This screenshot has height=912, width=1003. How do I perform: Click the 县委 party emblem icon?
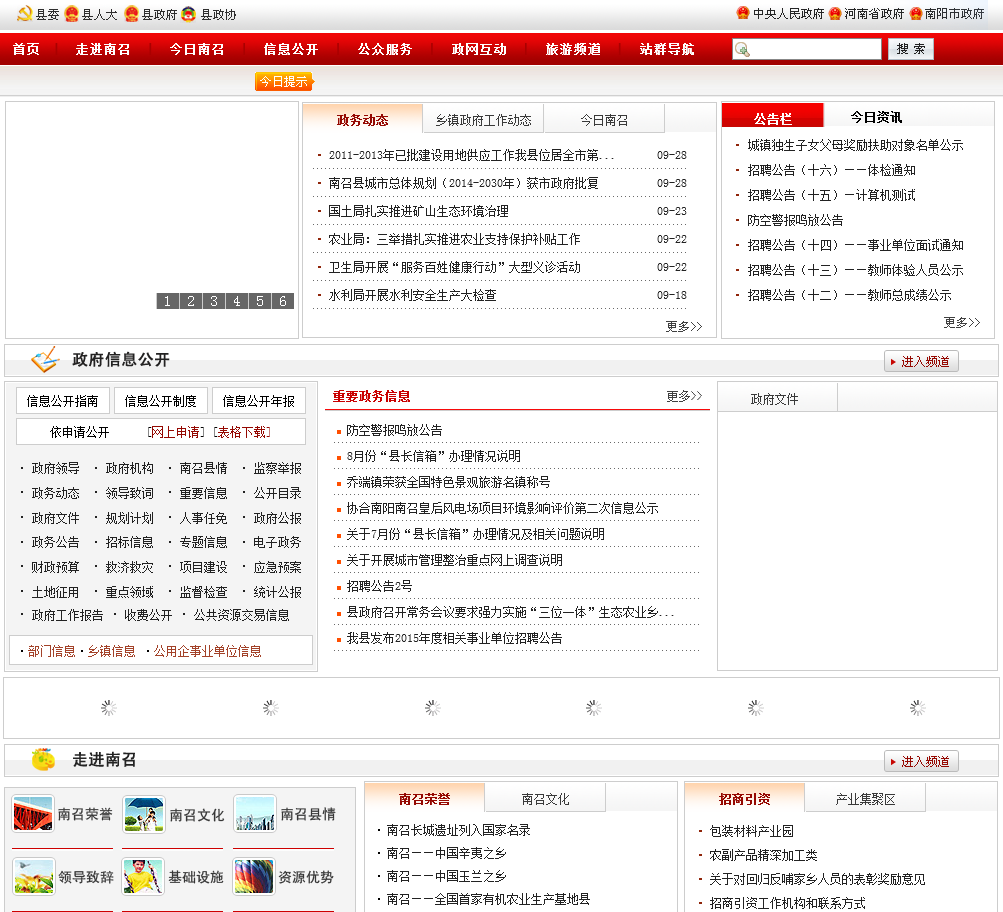coord(24,13)
